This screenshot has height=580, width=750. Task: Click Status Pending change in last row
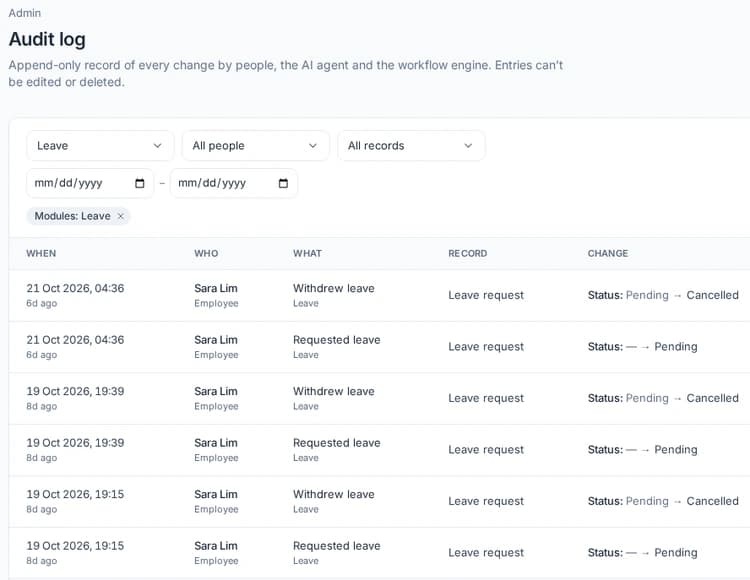642,553
